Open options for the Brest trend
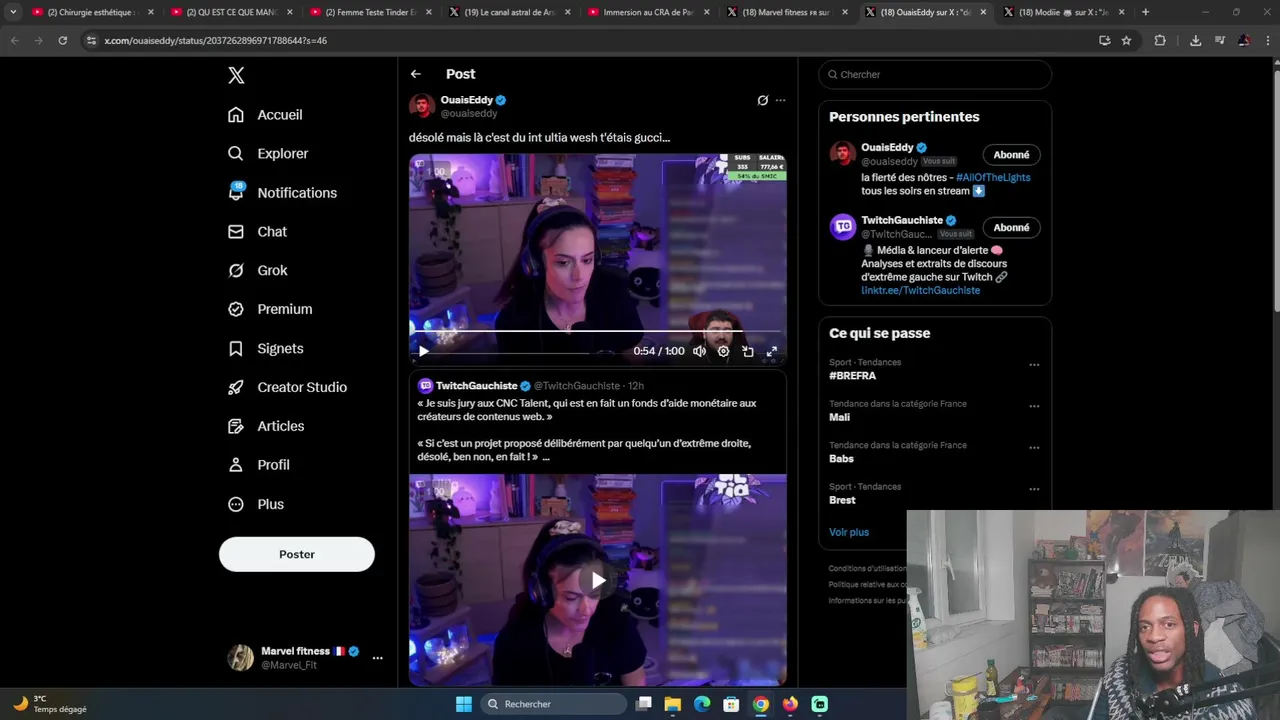This screenshot has width=1280, height=720. click(x=1034, y=489)
